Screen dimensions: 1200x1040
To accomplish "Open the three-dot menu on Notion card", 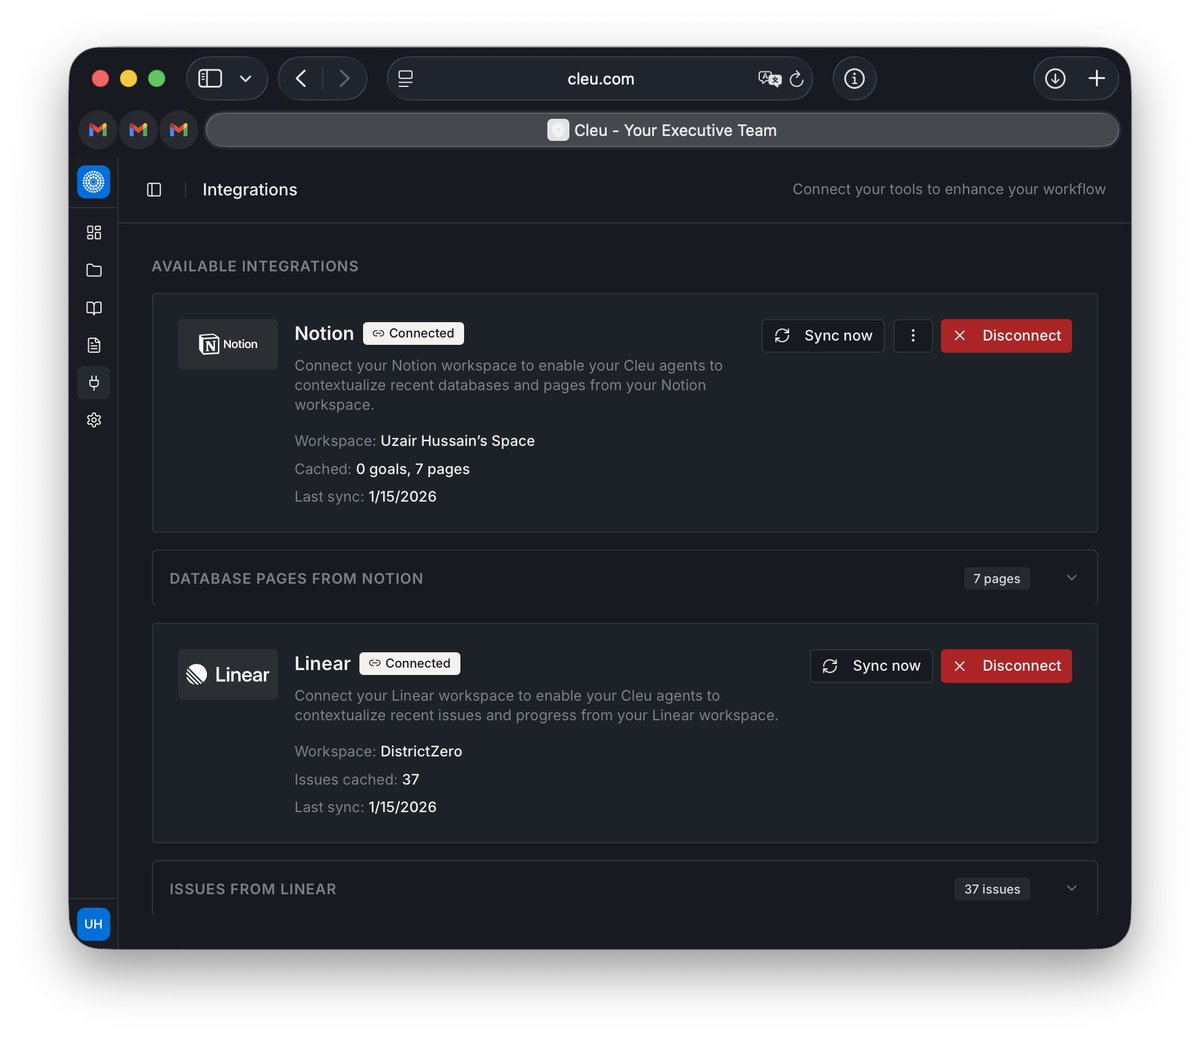I will tap(912, 335).
